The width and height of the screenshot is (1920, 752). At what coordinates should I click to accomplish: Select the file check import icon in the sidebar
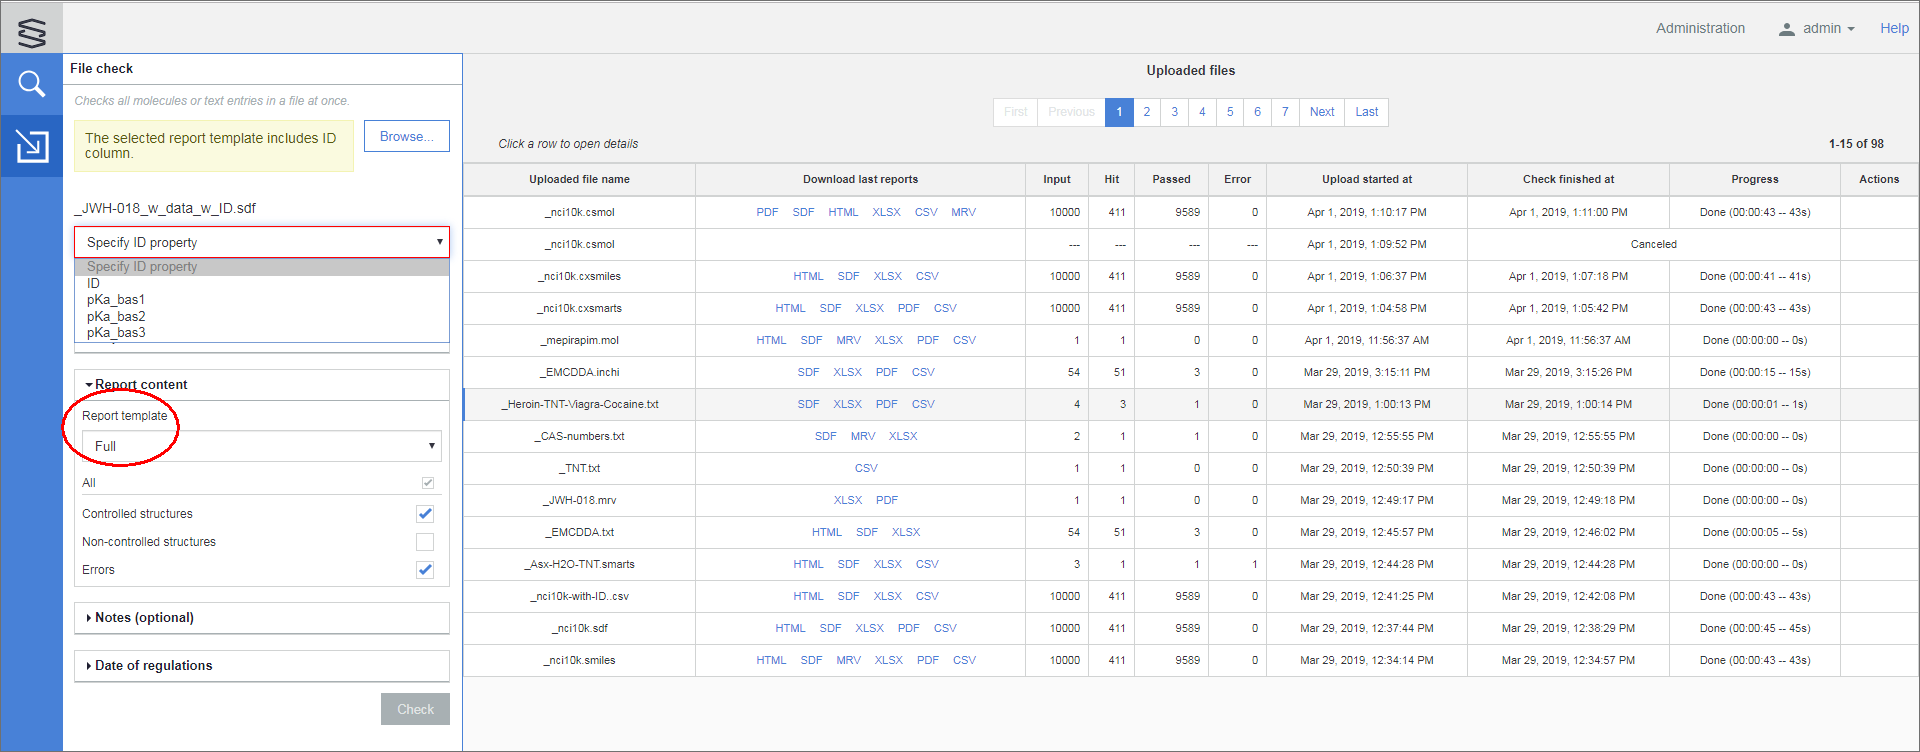click(x=32, y=146)
